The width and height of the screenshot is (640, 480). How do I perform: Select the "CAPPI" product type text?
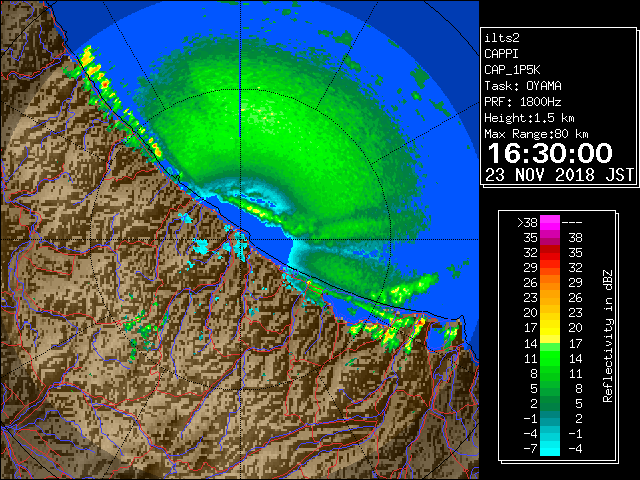tap(501, 54)
